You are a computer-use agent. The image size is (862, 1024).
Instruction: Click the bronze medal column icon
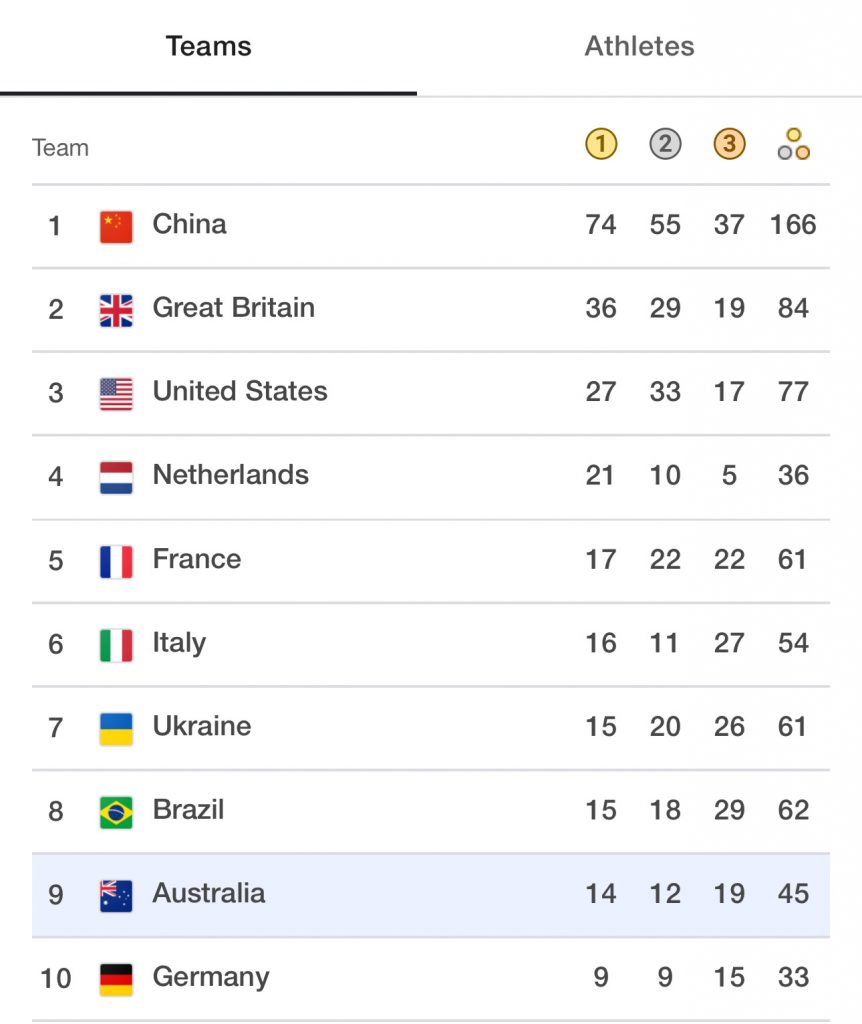click(x=729, y=144)
